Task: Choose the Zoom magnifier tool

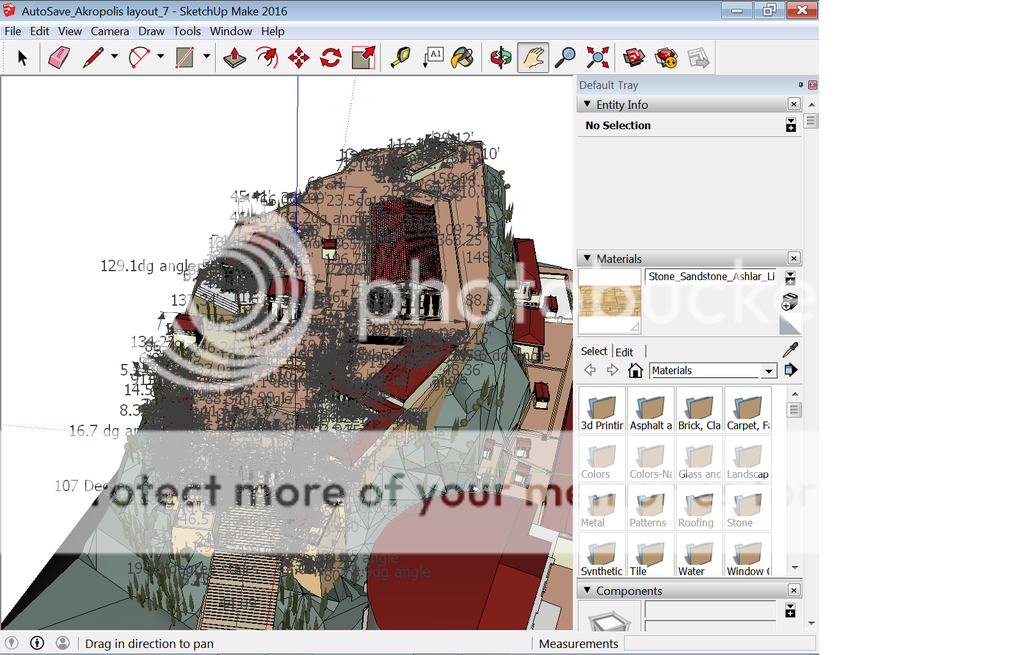Action: click(x=565, y=58)
